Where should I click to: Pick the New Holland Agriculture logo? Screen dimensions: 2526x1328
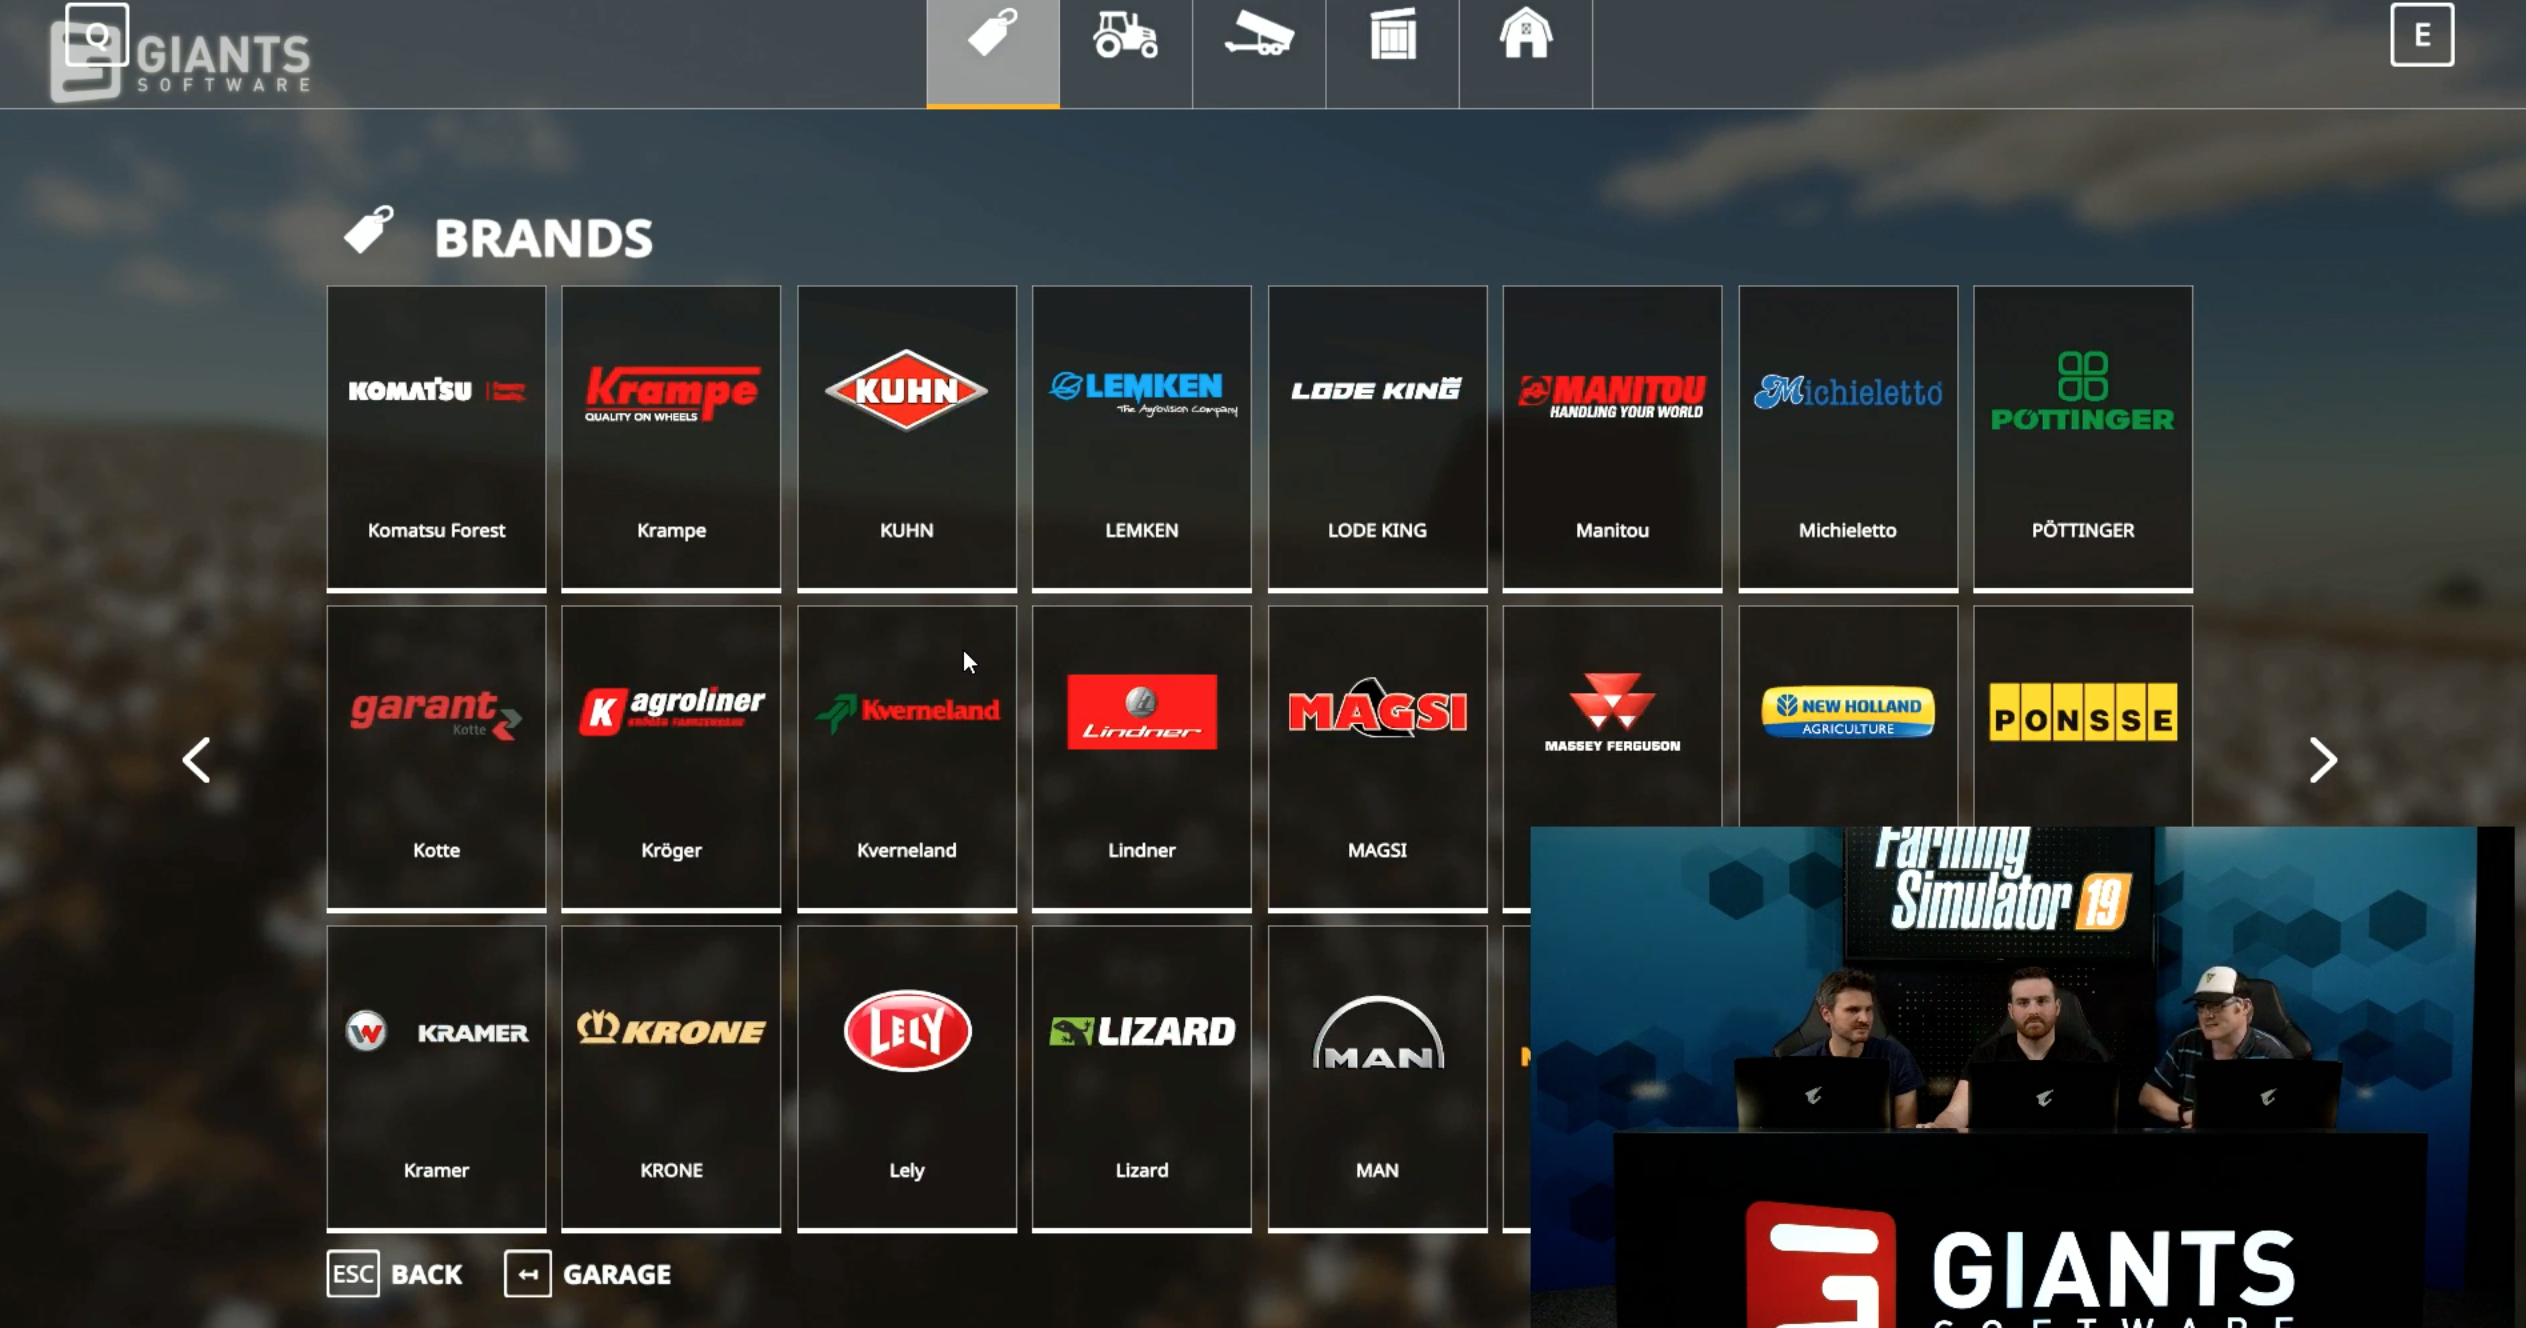[x=1847, y=712]
